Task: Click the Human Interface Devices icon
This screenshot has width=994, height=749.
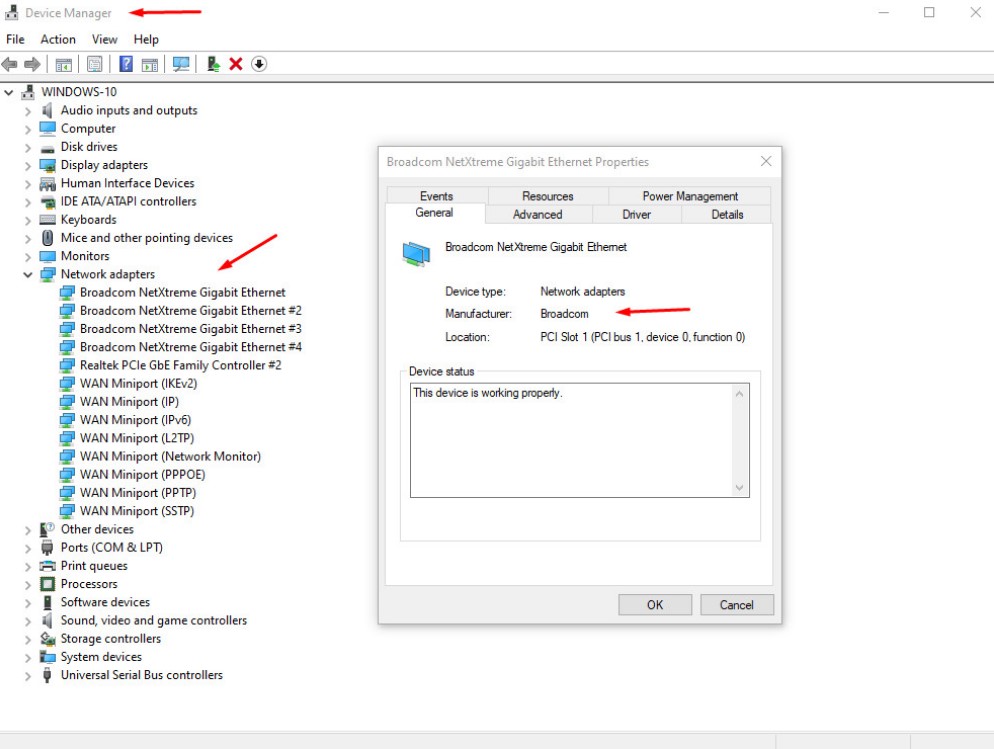Action: [48, 184]
